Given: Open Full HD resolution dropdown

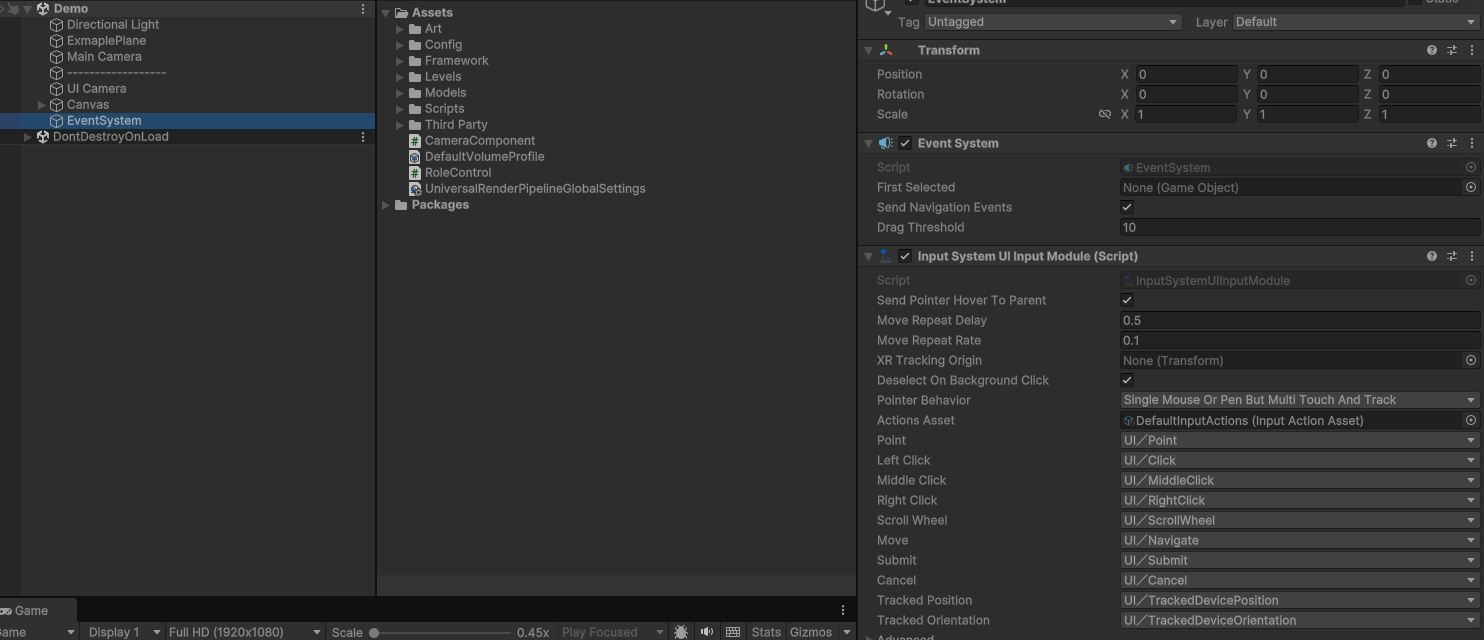Looking at the screenshot, I should tap(244, 632).
